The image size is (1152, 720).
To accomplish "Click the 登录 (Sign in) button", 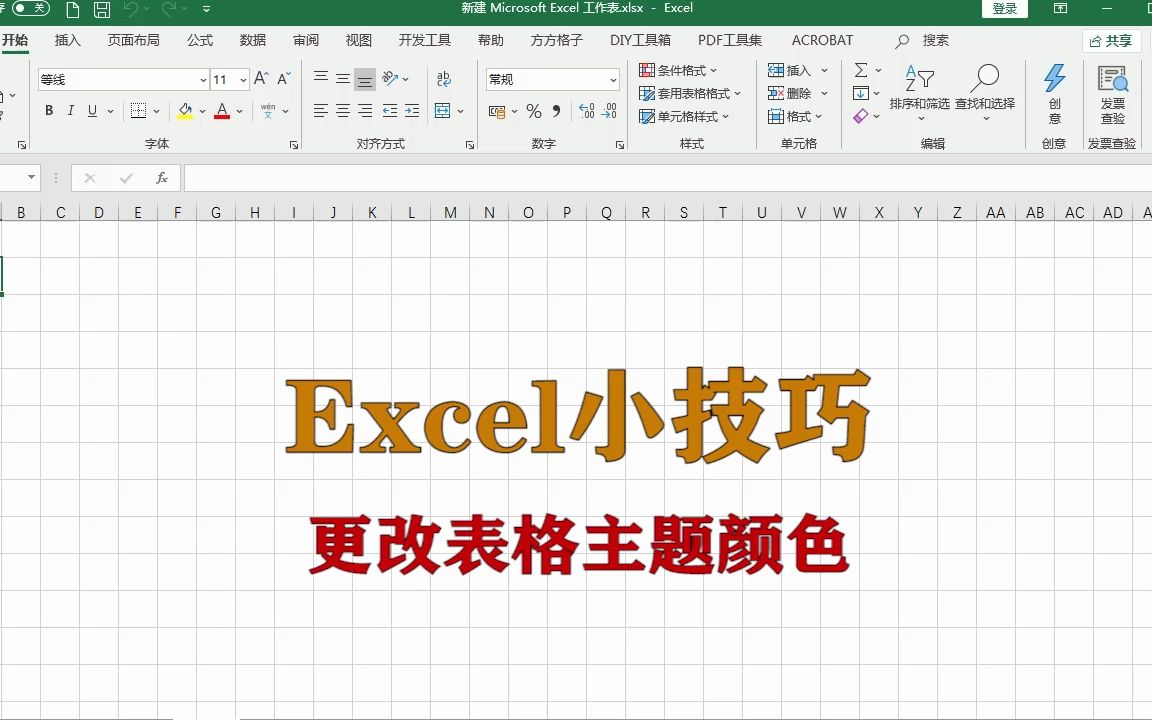I will tap(1005, 8).
